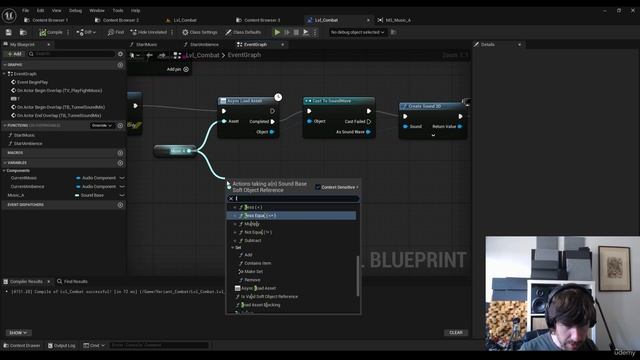Switch to the Content Browser 2 tab
The width and height of the screenshot is (640, 360).
coord(117,20)
